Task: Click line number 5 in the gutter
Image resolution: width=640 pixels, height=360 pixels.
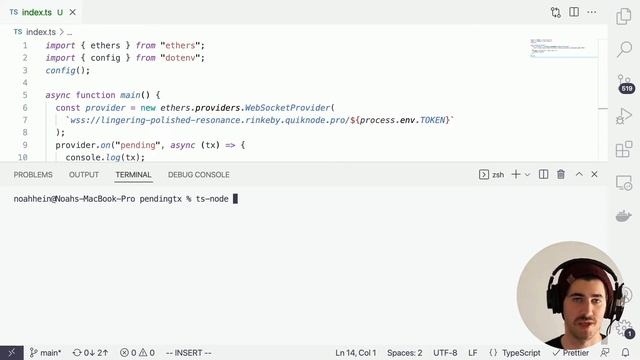Action: (x=25, y=95)
